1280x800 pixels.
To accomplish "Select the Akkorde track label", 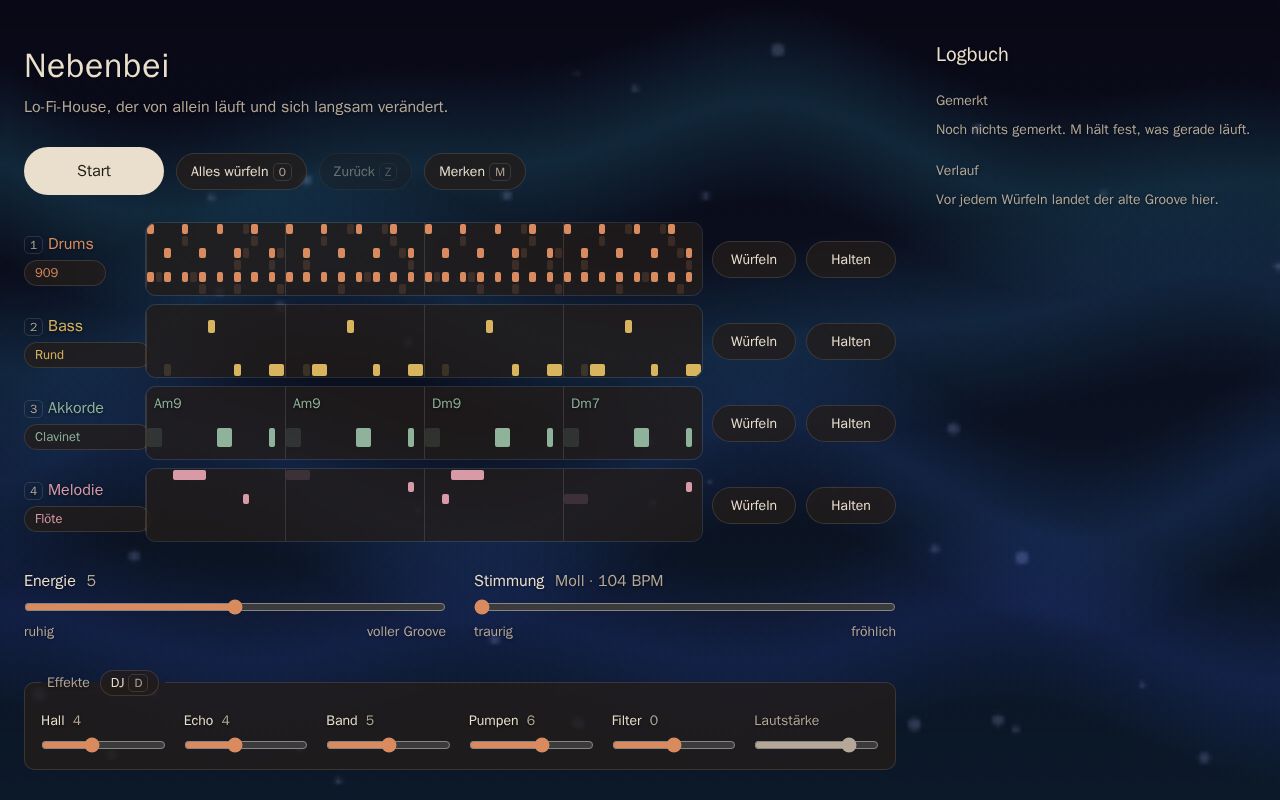I will coord(76,408).
